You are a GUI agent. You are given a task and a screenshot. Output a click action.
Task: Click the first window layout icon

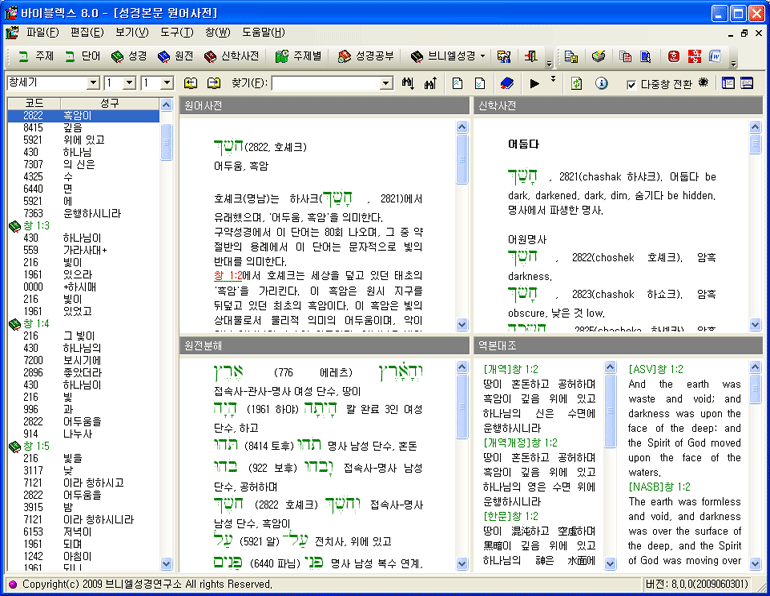point(728,83)
